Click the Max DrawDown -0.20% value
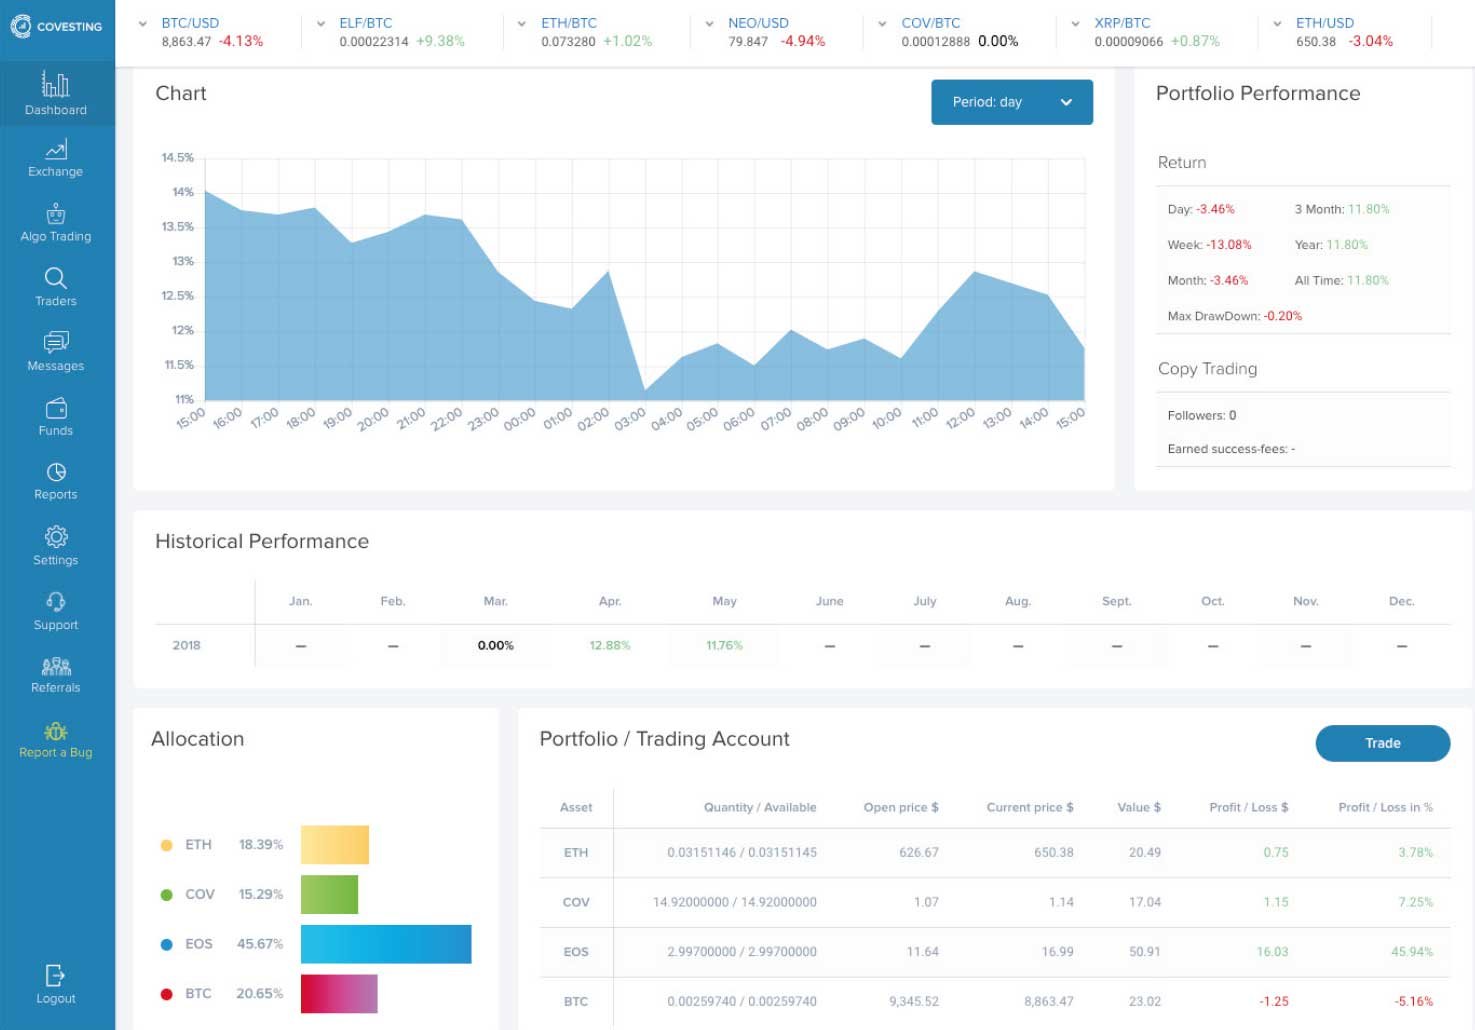The width and height of the screenshot is (1475, 1030). tap(1283, 316)
